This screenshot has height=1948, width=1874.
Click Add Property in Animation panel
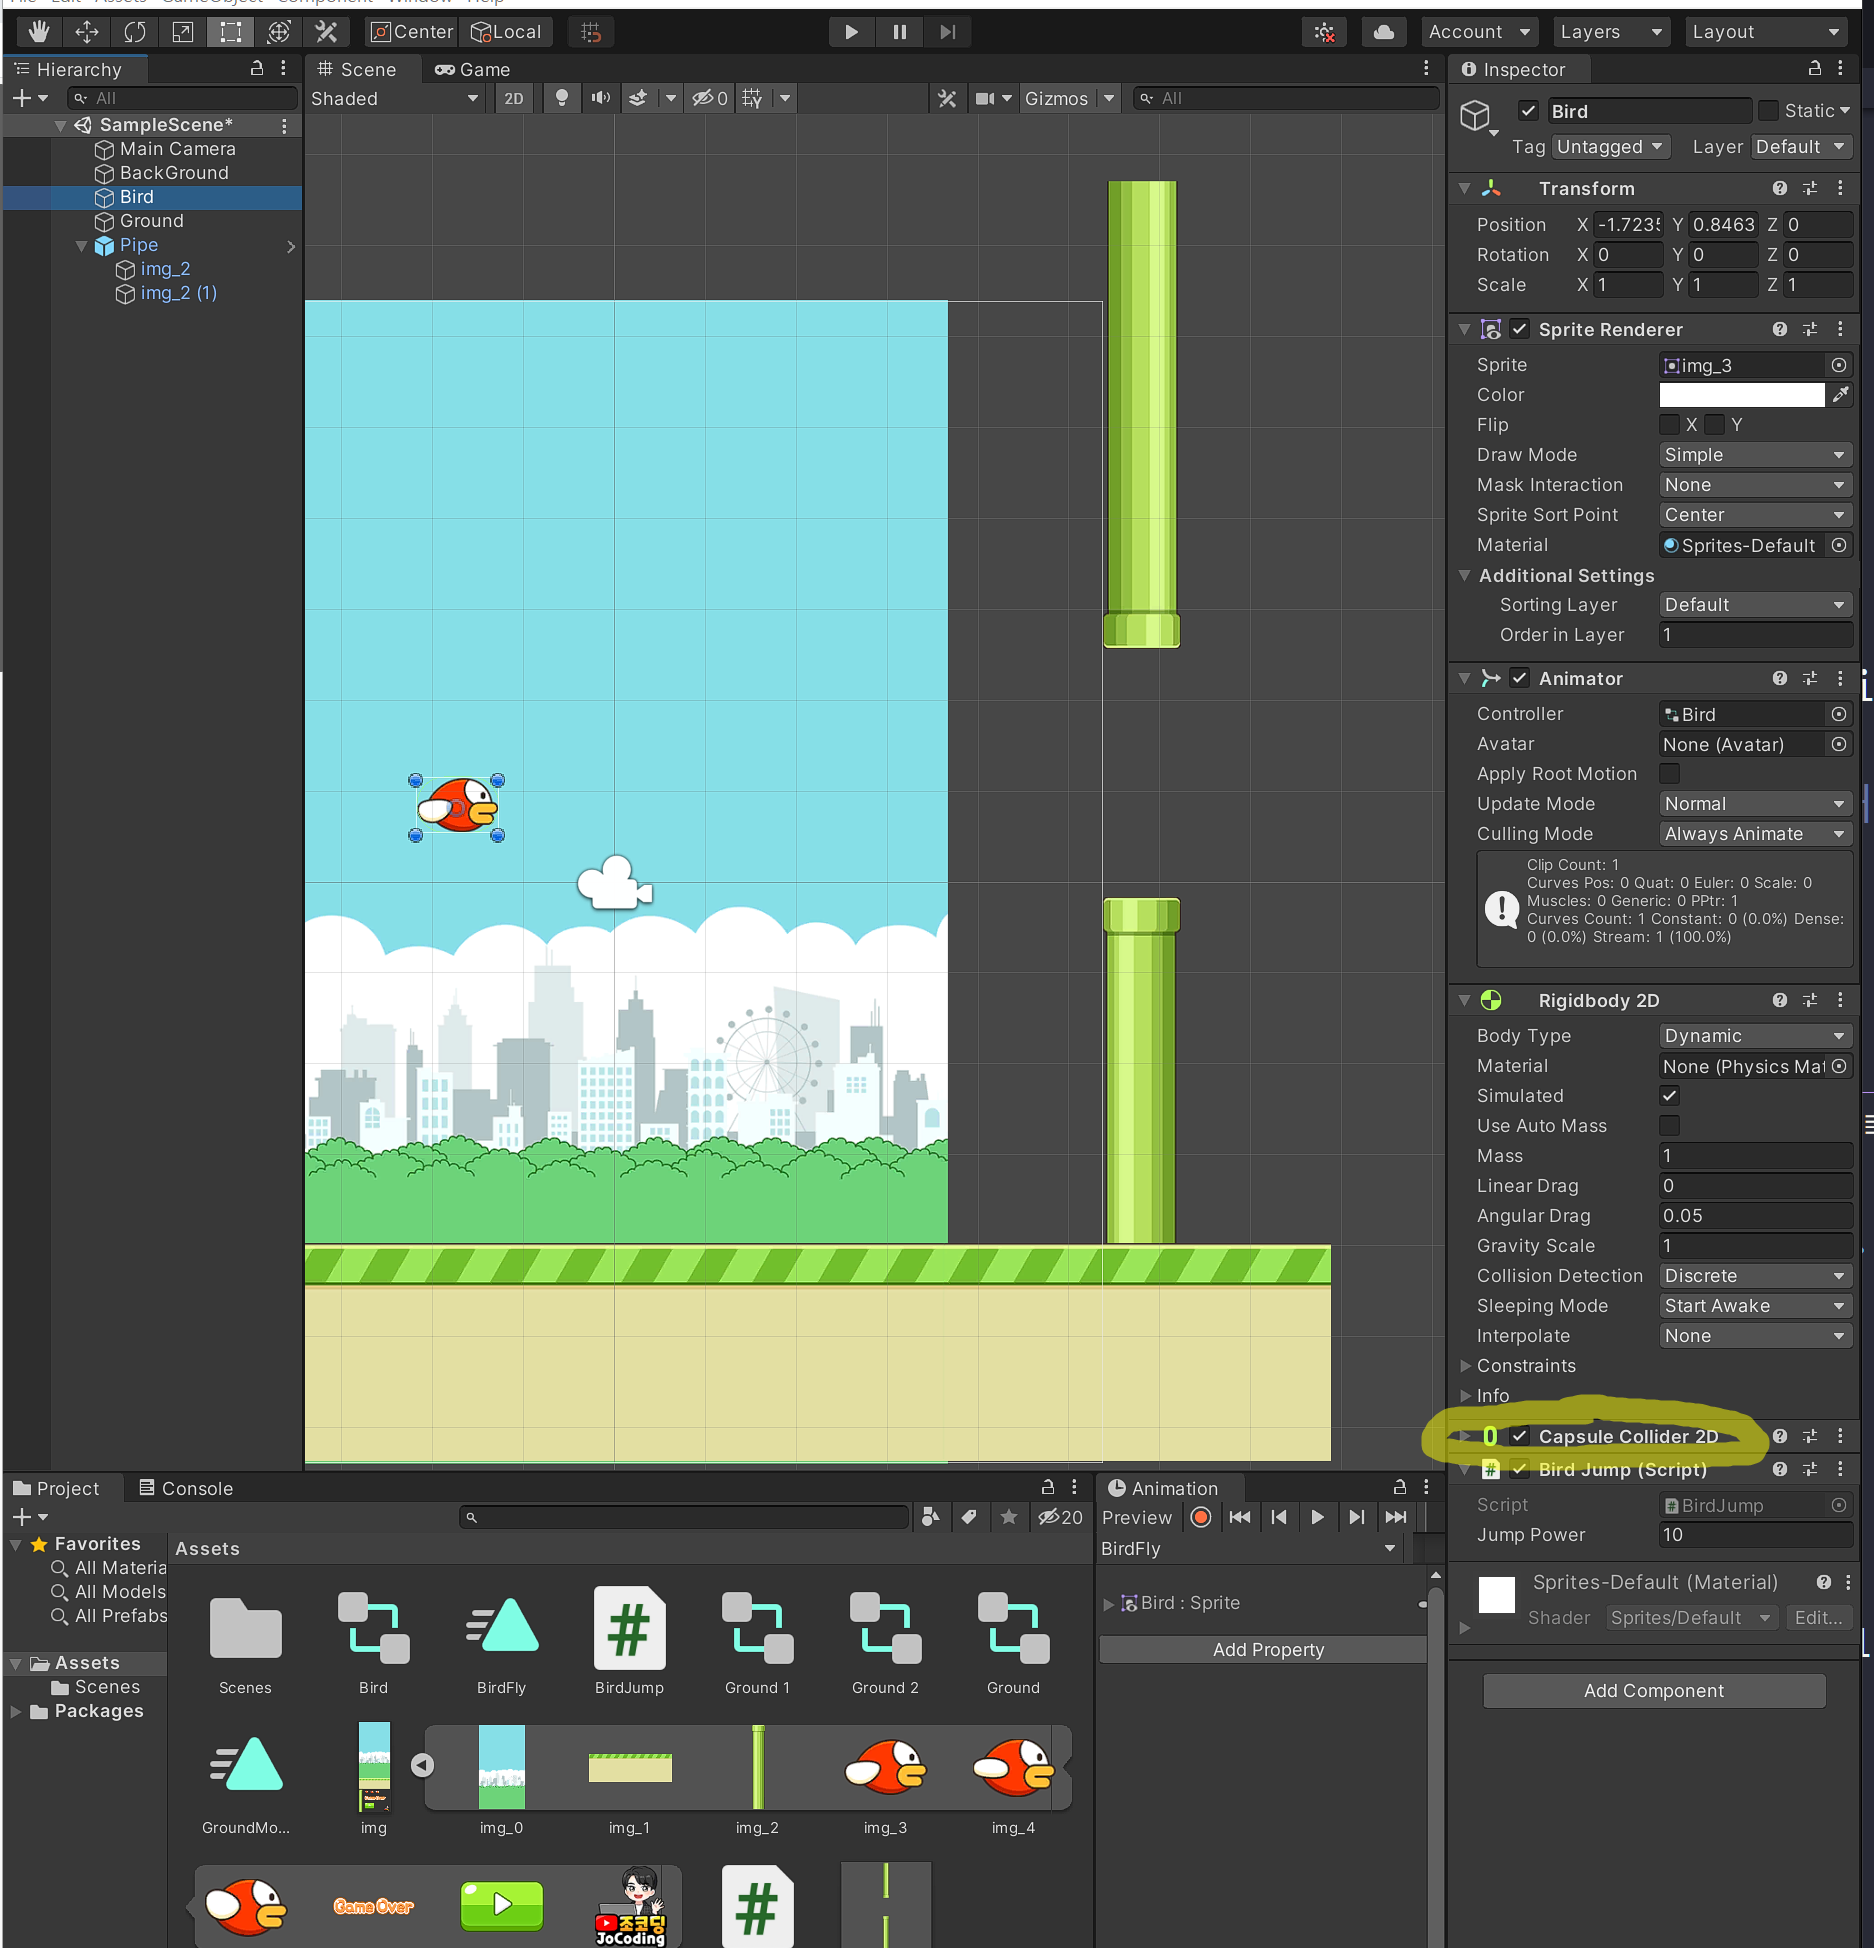(x=1267, y=1649)
